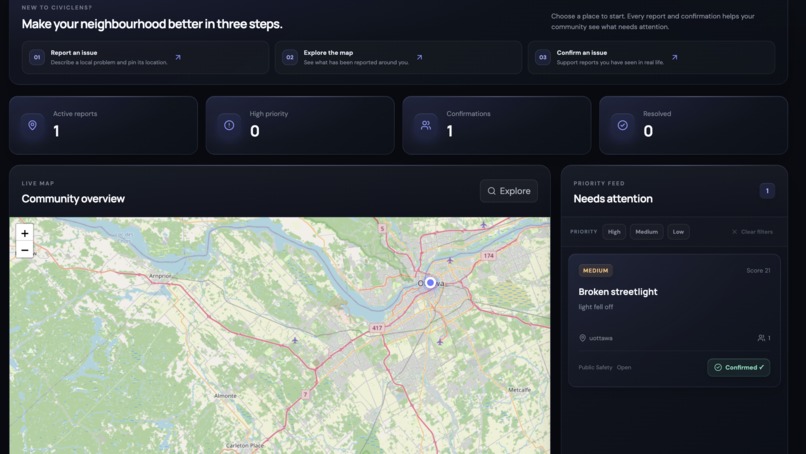This screenshot has height=454, width=806.
Task: Click the arrow icon beside Explore the map
Action: 419,58
